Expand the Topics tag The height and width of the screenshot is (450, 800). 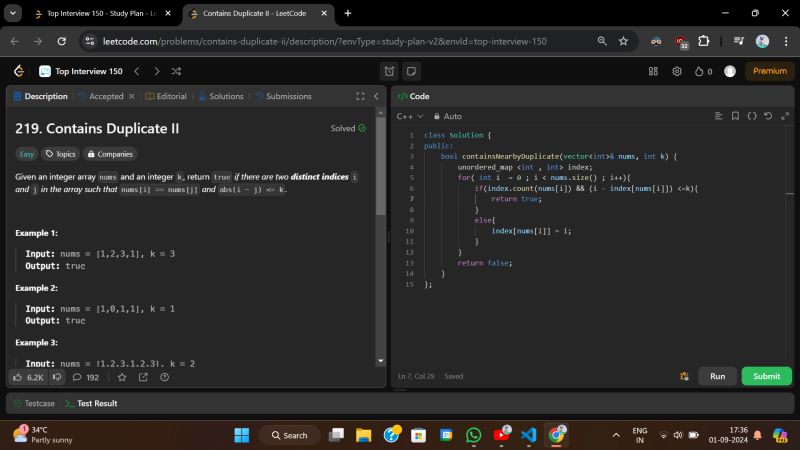pyautogui.click(x=60, y=154)
